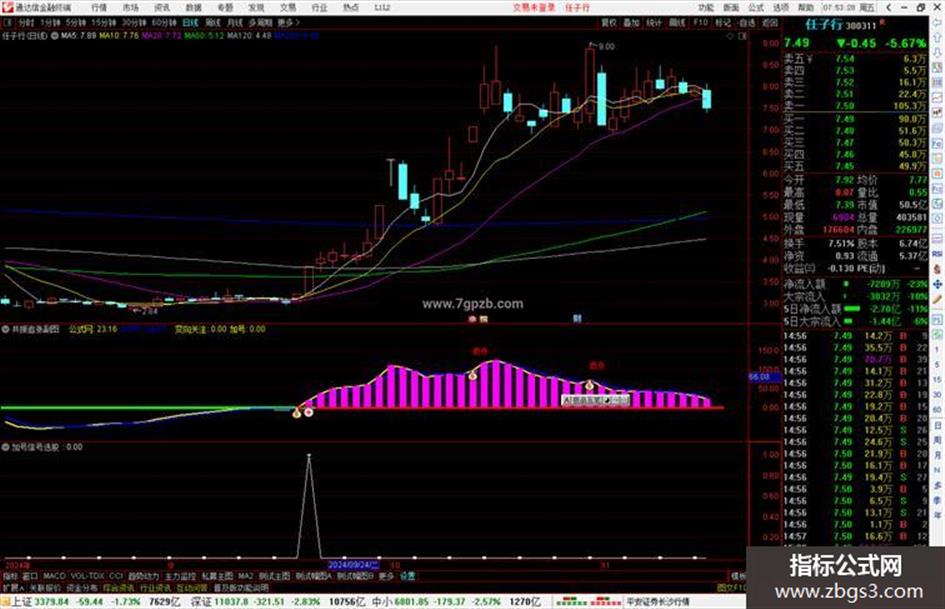Click the pencil draw icon in right sidebar
This screenshot has height=609, width=945.
938,299
